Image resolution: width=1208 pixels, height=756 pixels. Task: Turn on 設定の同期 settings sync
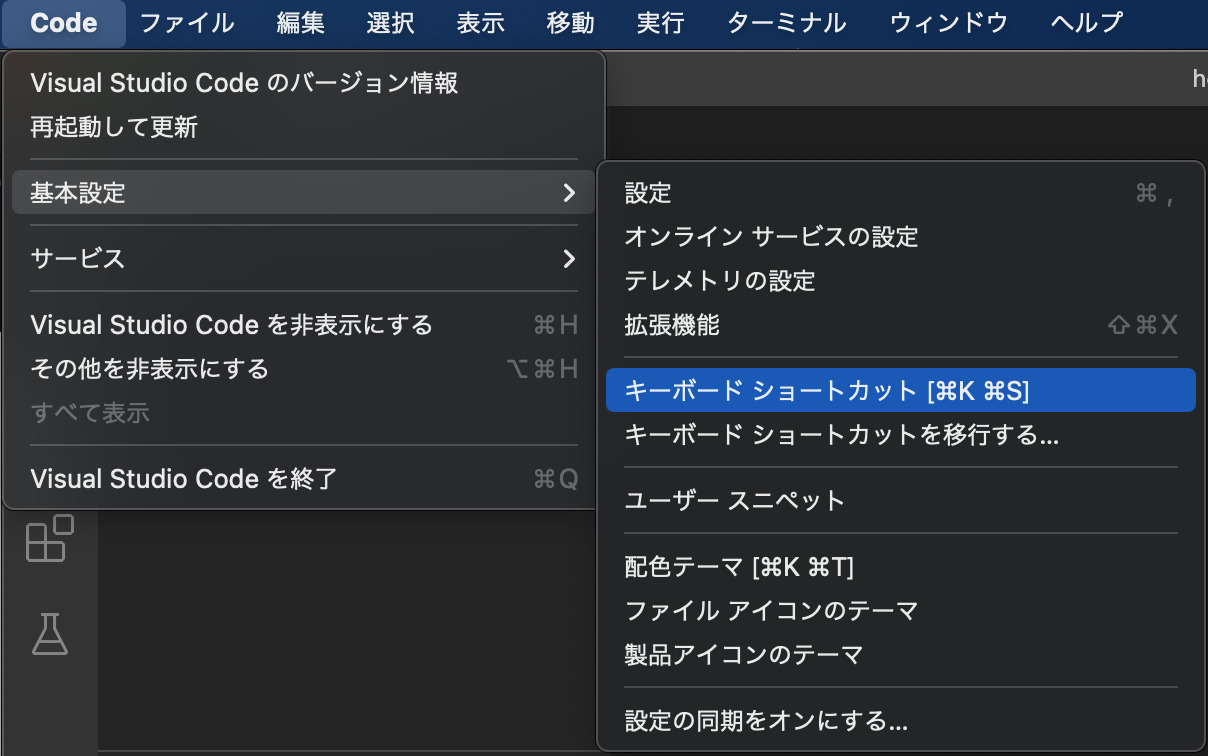[x=766, y=721]
